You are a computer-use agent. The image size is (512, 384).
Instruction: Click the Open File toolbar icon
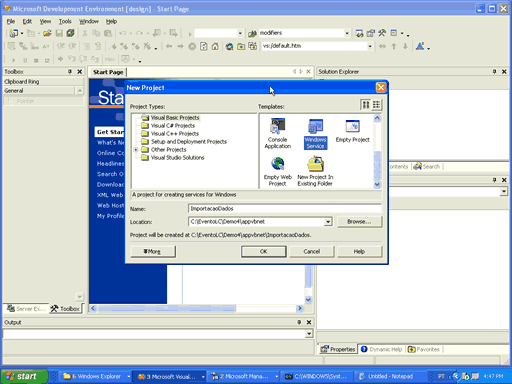[47, 33]
